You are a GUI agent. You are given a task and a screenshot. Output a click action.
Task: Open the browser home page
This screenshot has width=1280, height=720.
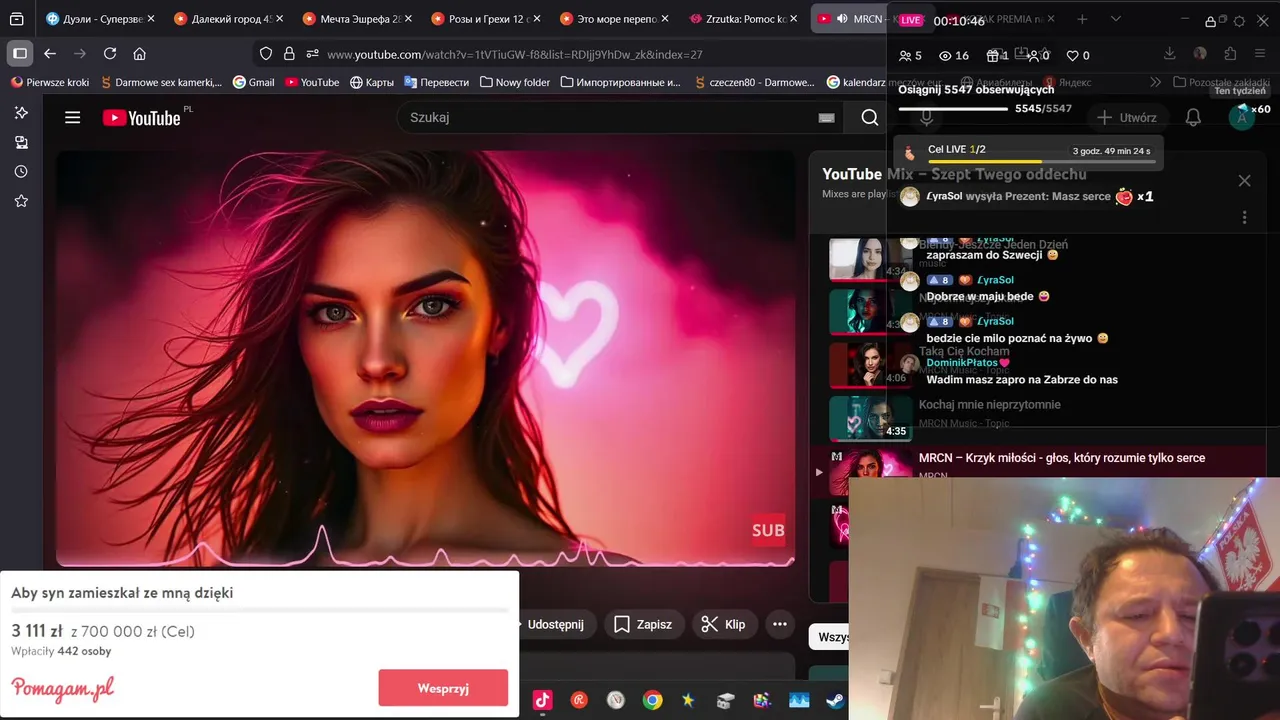coord(139,54)
